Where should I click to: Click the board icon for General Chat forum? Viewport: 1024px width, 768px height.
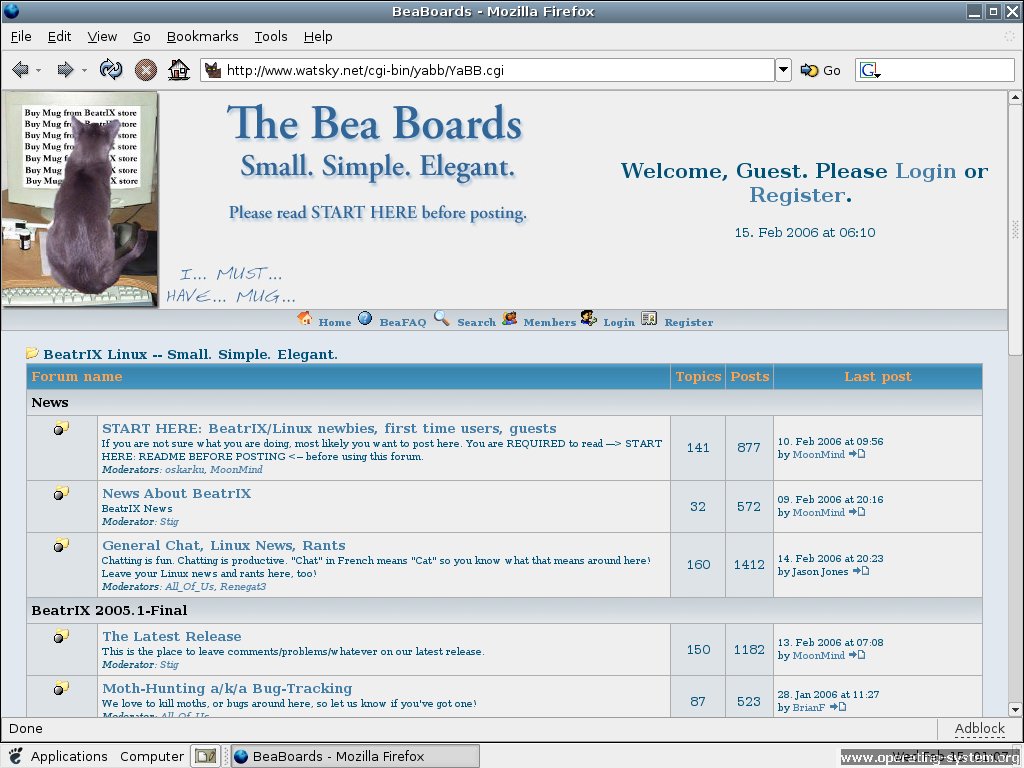(x=61, y=545)
